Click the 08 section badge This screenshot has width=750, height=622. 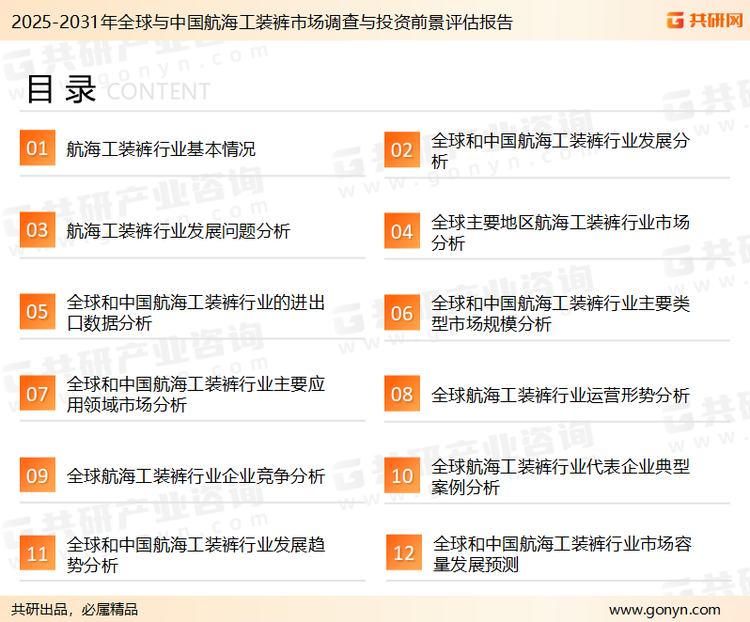point(402,394)
